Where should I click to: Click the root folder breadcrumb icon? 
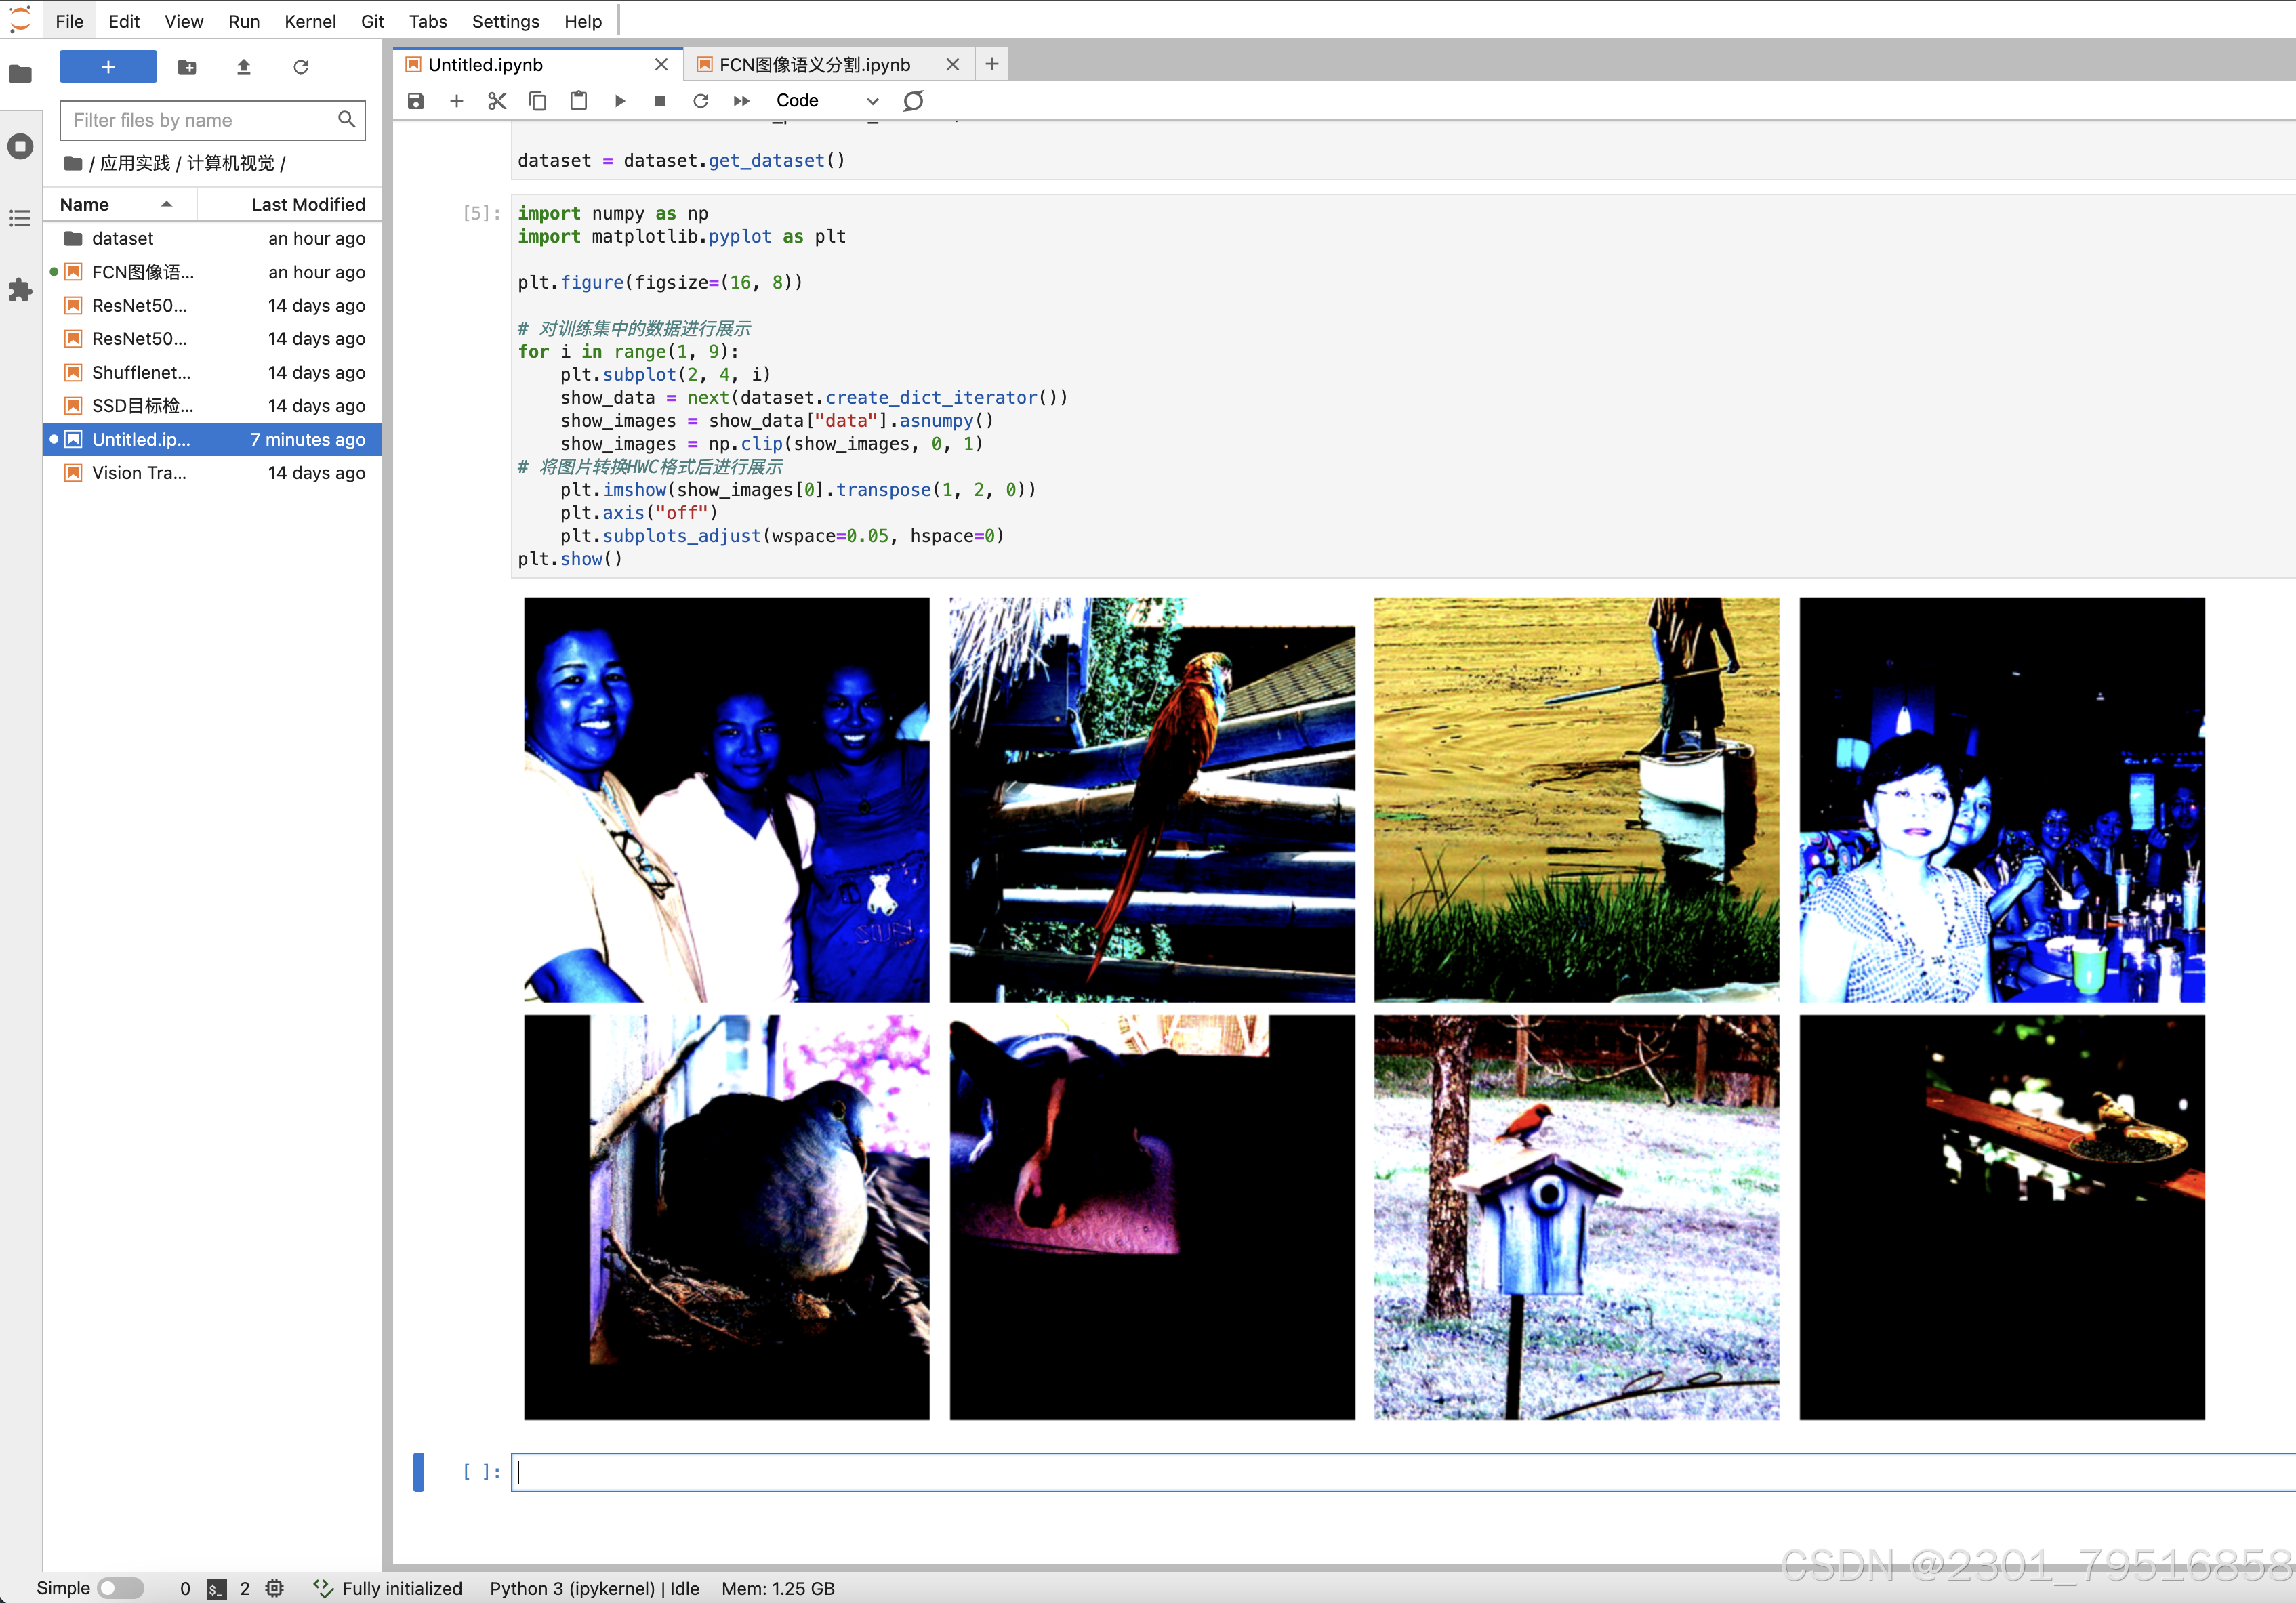point(73,163)
